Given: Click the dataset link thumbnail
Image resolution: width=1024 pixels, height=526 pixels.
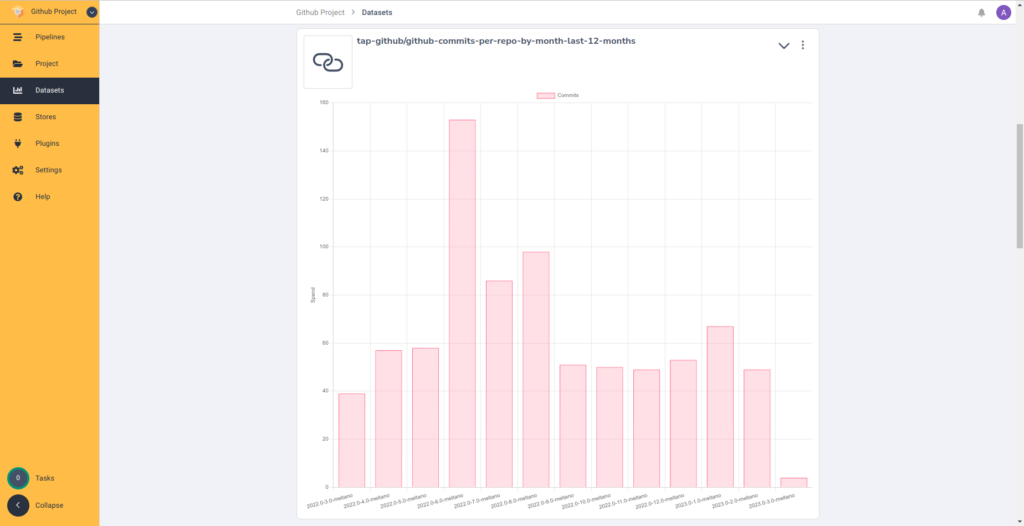Looking at the screenshot, I should coord(328,62).
